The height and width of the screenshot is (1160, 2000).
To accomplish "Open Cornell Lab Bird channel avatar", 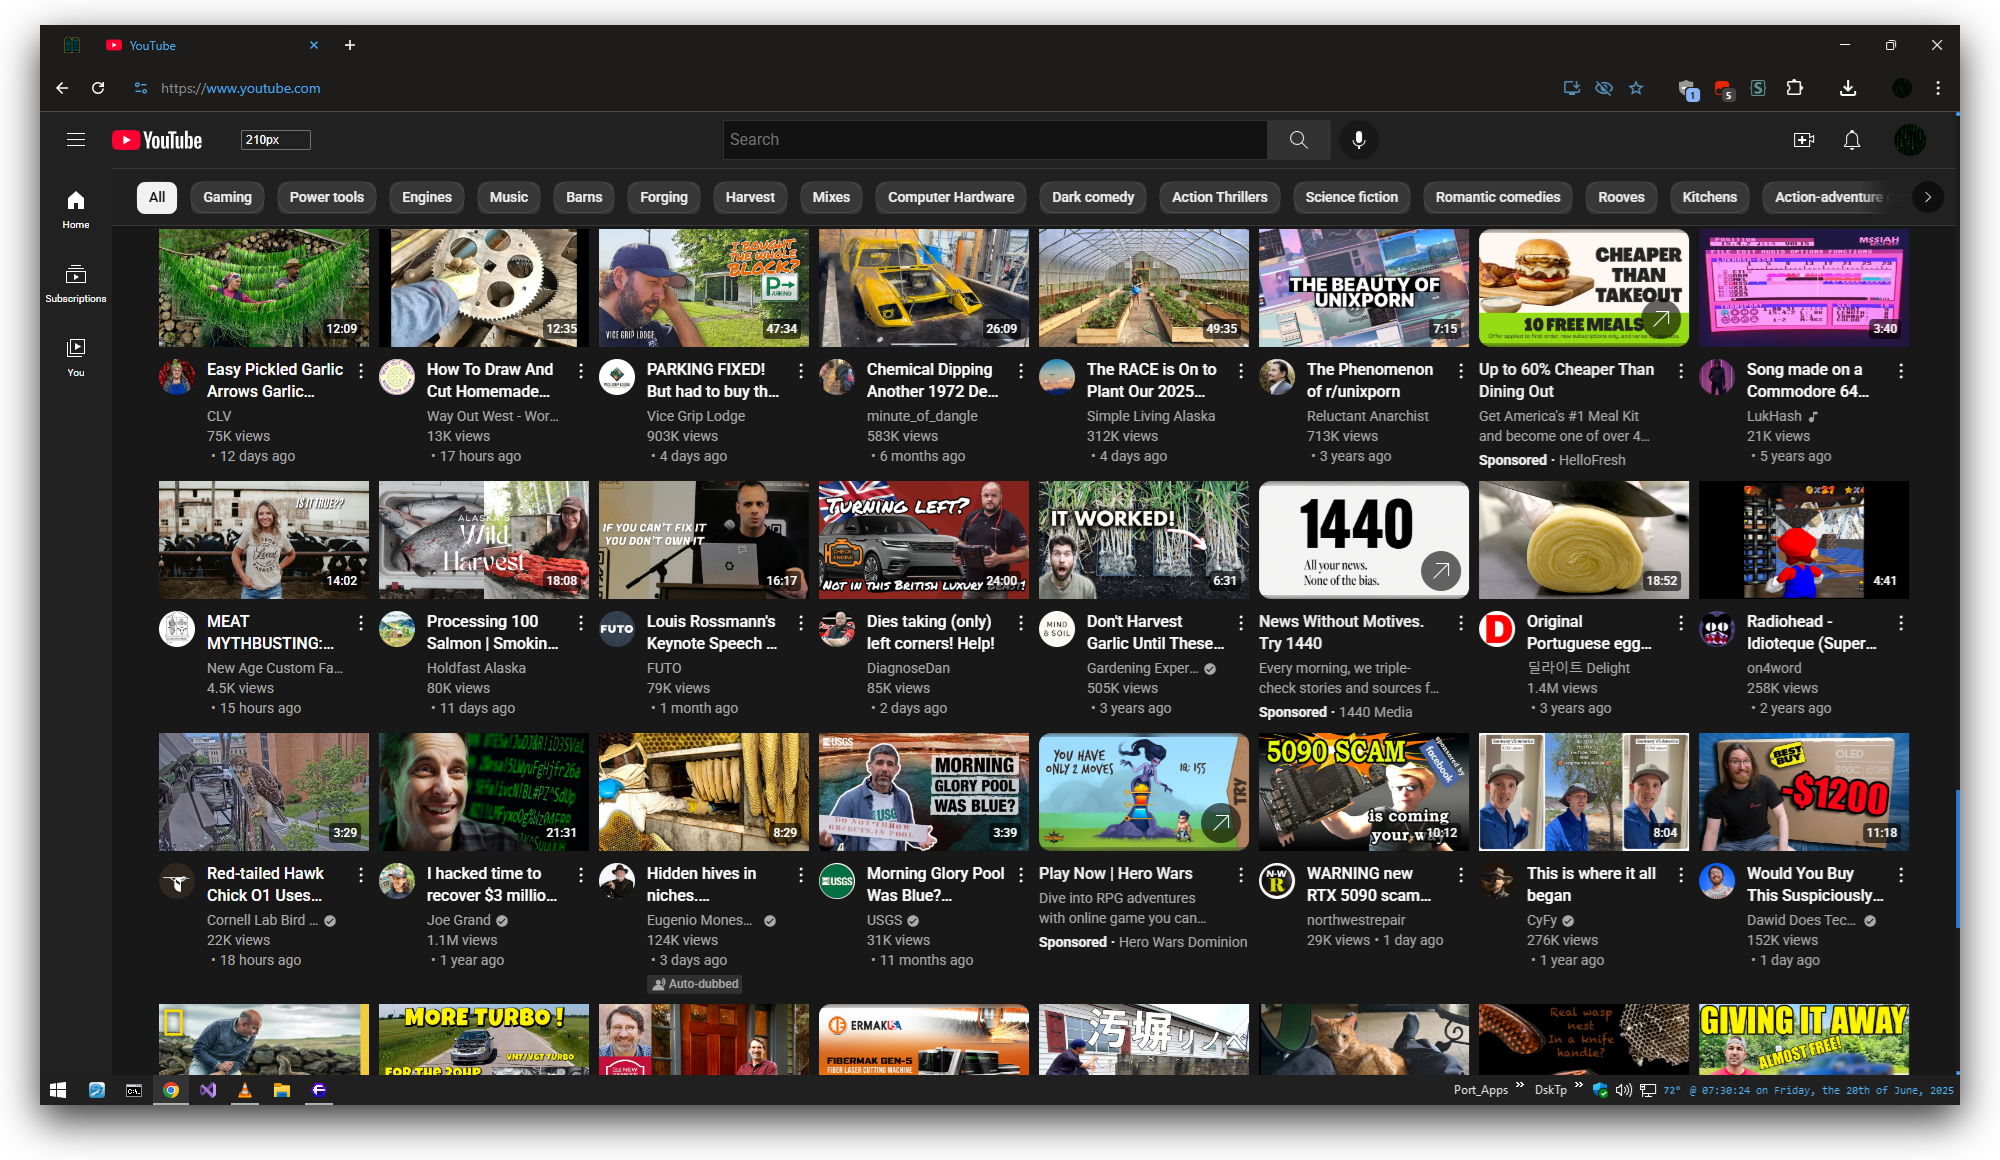I will (x=177, y=881).
